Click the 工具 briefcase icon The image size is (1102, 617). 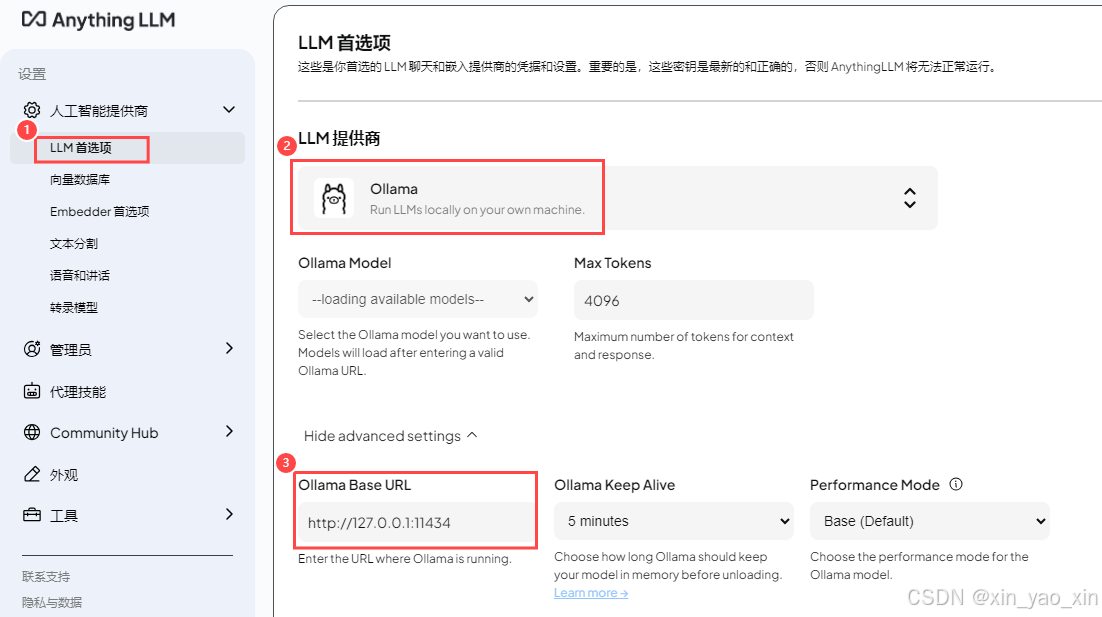click(x=32, y=515)
